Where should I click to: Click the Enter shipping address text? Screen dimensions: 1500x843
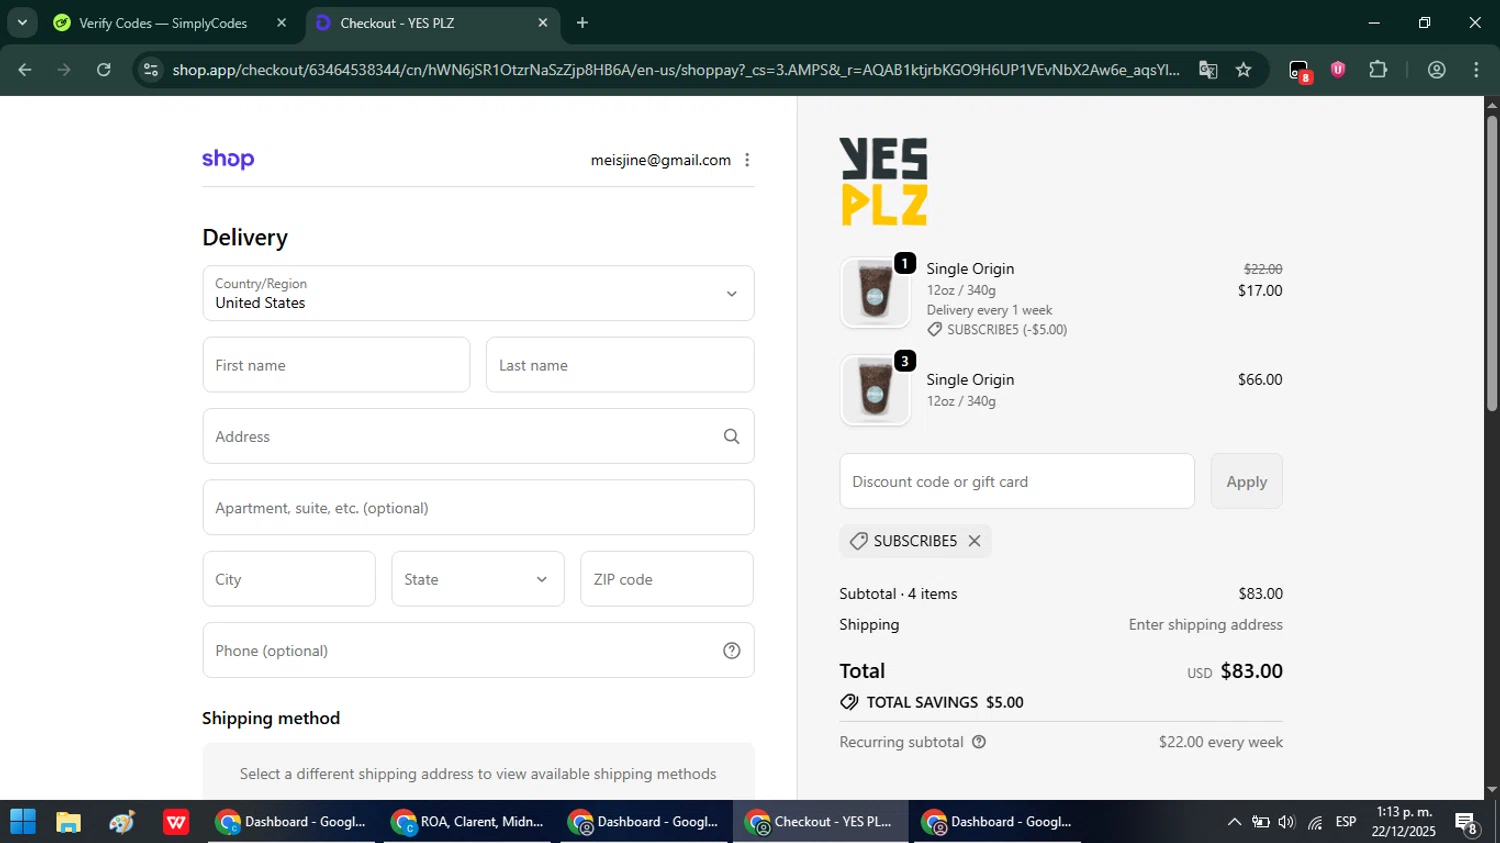pyautogui.click(x=1206, y=625)
